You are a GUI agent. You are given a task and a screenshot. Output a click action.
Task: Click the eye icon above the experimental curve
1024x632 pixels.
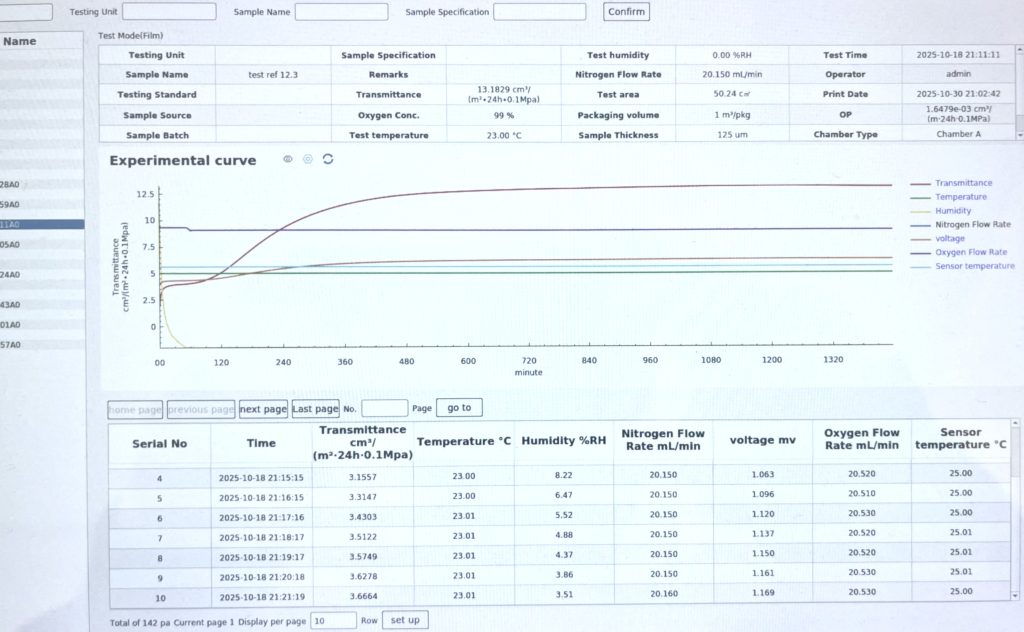point(288,159)
